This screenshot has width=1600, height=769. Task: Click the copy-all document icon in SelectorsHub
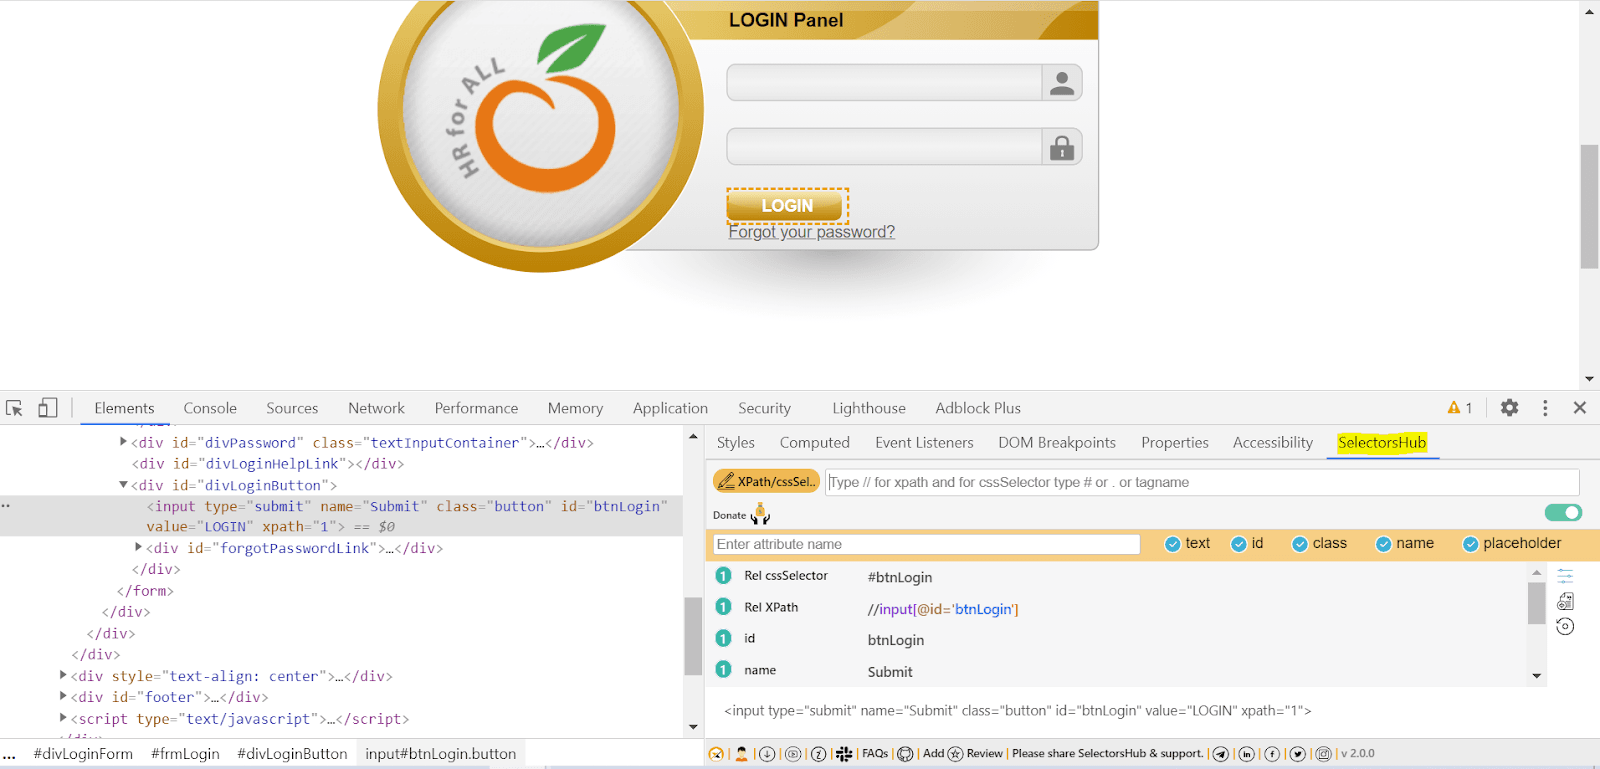point(1565,601)
